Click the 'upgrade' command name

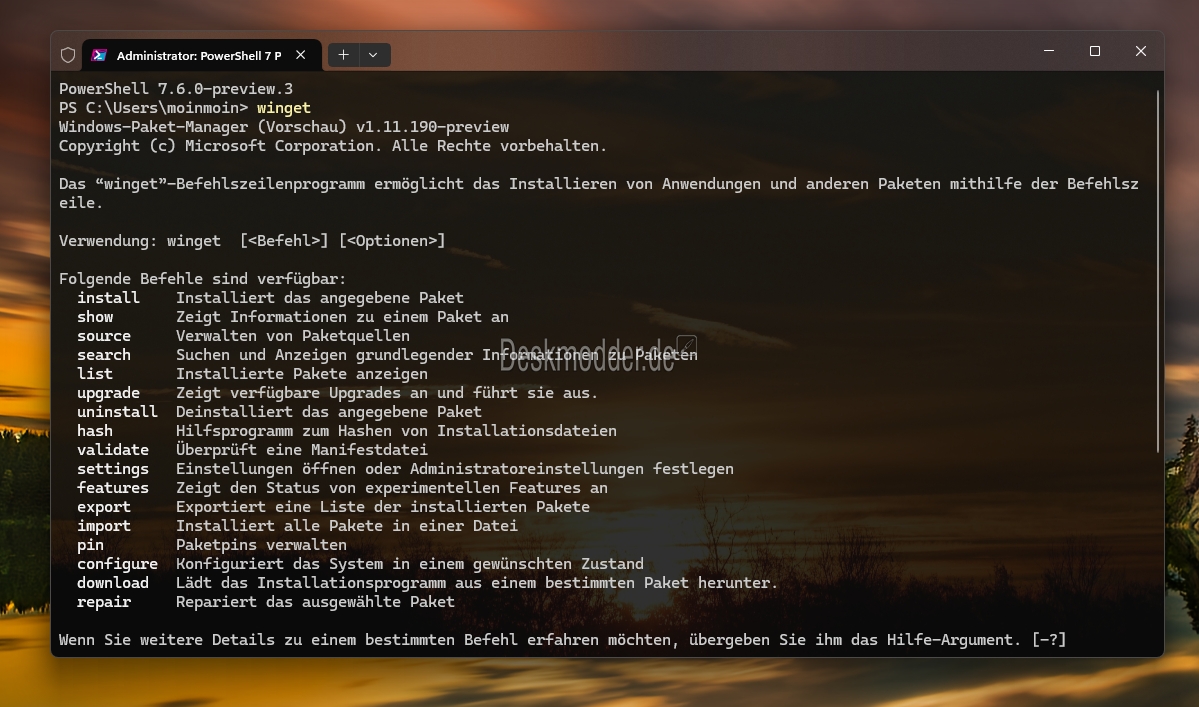point(108,393)
